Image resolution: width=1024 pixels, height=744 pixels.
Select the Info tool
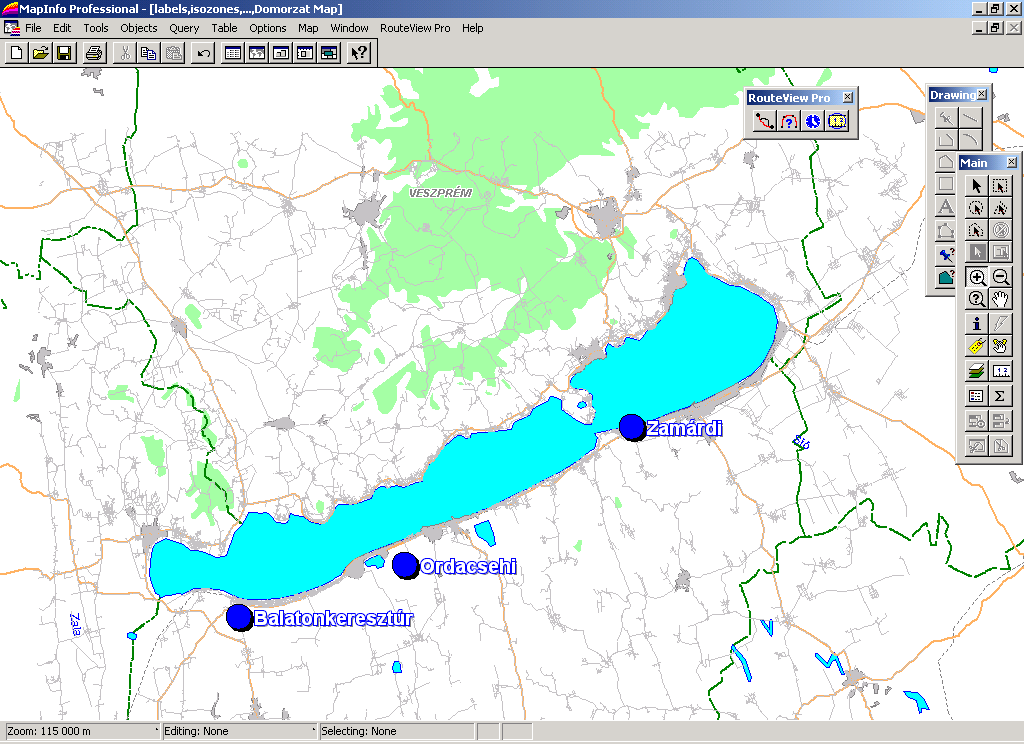[x=977, y=324]
